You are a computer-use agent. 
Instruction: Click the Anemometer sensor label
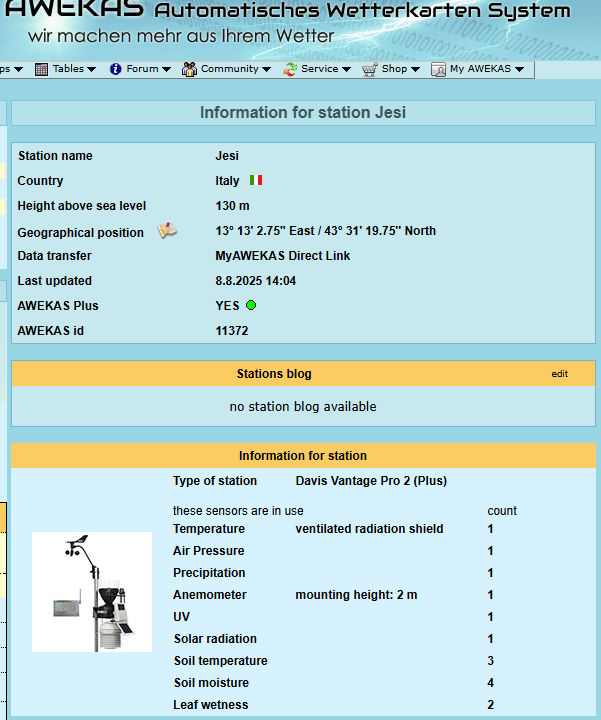(x=210, y=595)
